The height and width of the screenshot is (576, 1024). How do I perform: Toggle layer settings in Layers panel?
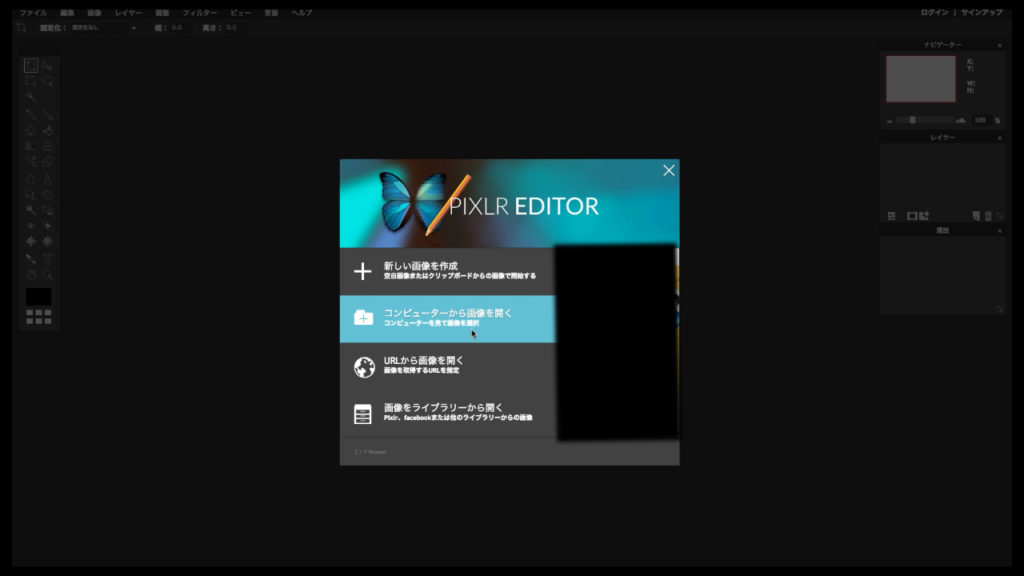coord(891,216)
